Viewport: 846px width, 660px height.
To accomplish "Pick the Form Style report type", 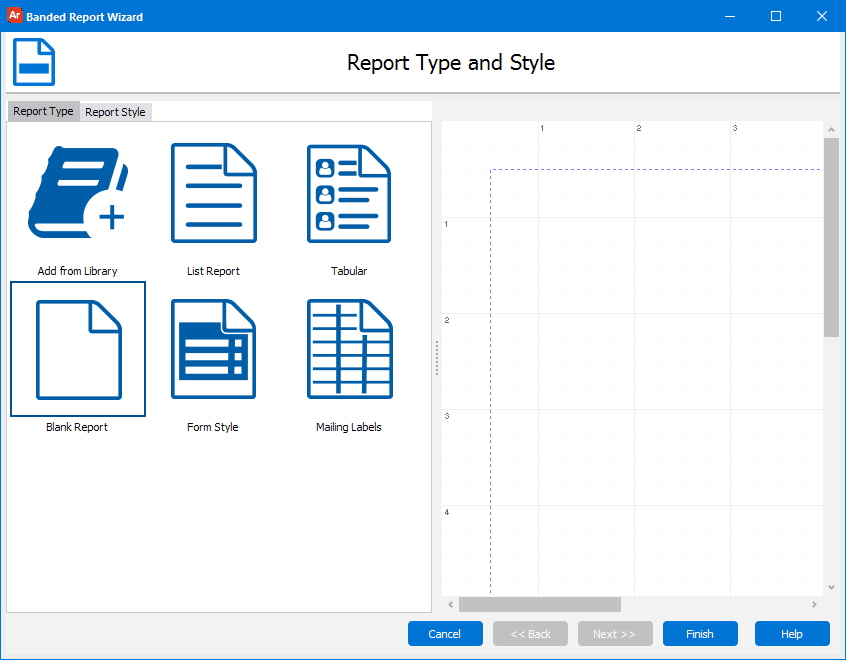I will [213, 349].
